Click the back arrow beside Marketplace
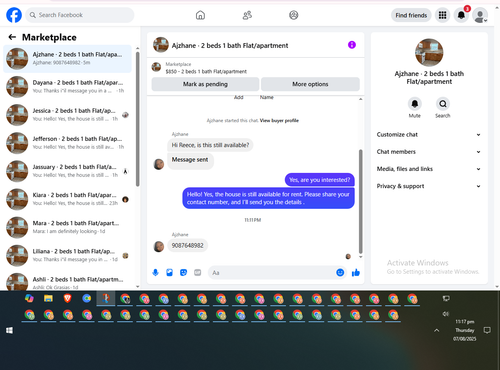Viewport: 500px width, 370px height. coord(12,37)
